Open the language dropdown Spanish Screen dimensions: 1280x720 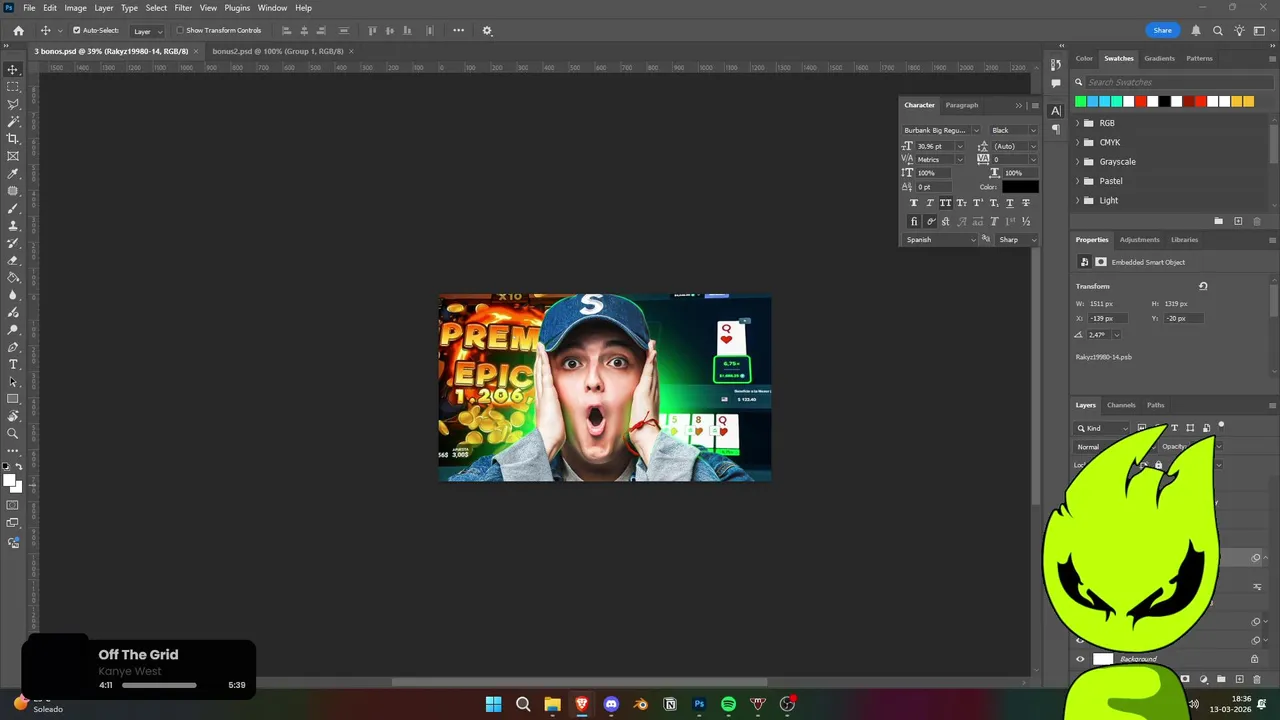click(x=940, y=239)
